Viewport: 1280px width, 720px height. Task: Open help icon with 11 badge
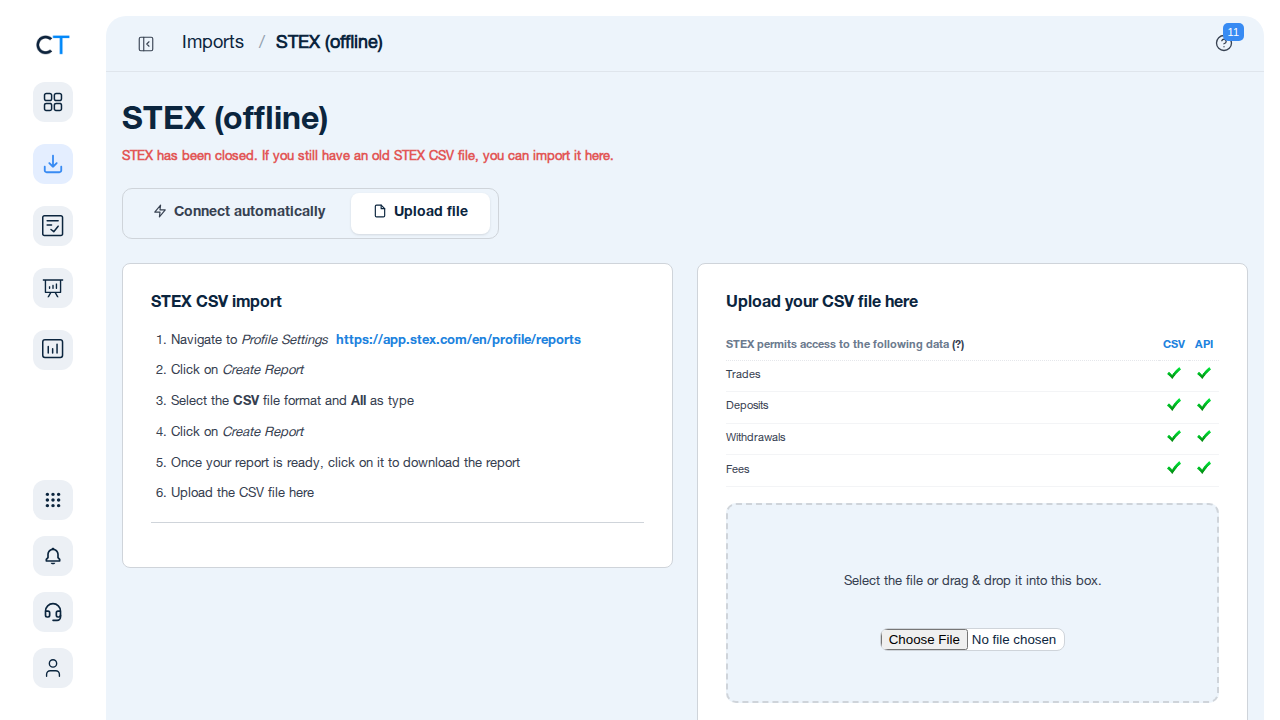coord(1224,43)
